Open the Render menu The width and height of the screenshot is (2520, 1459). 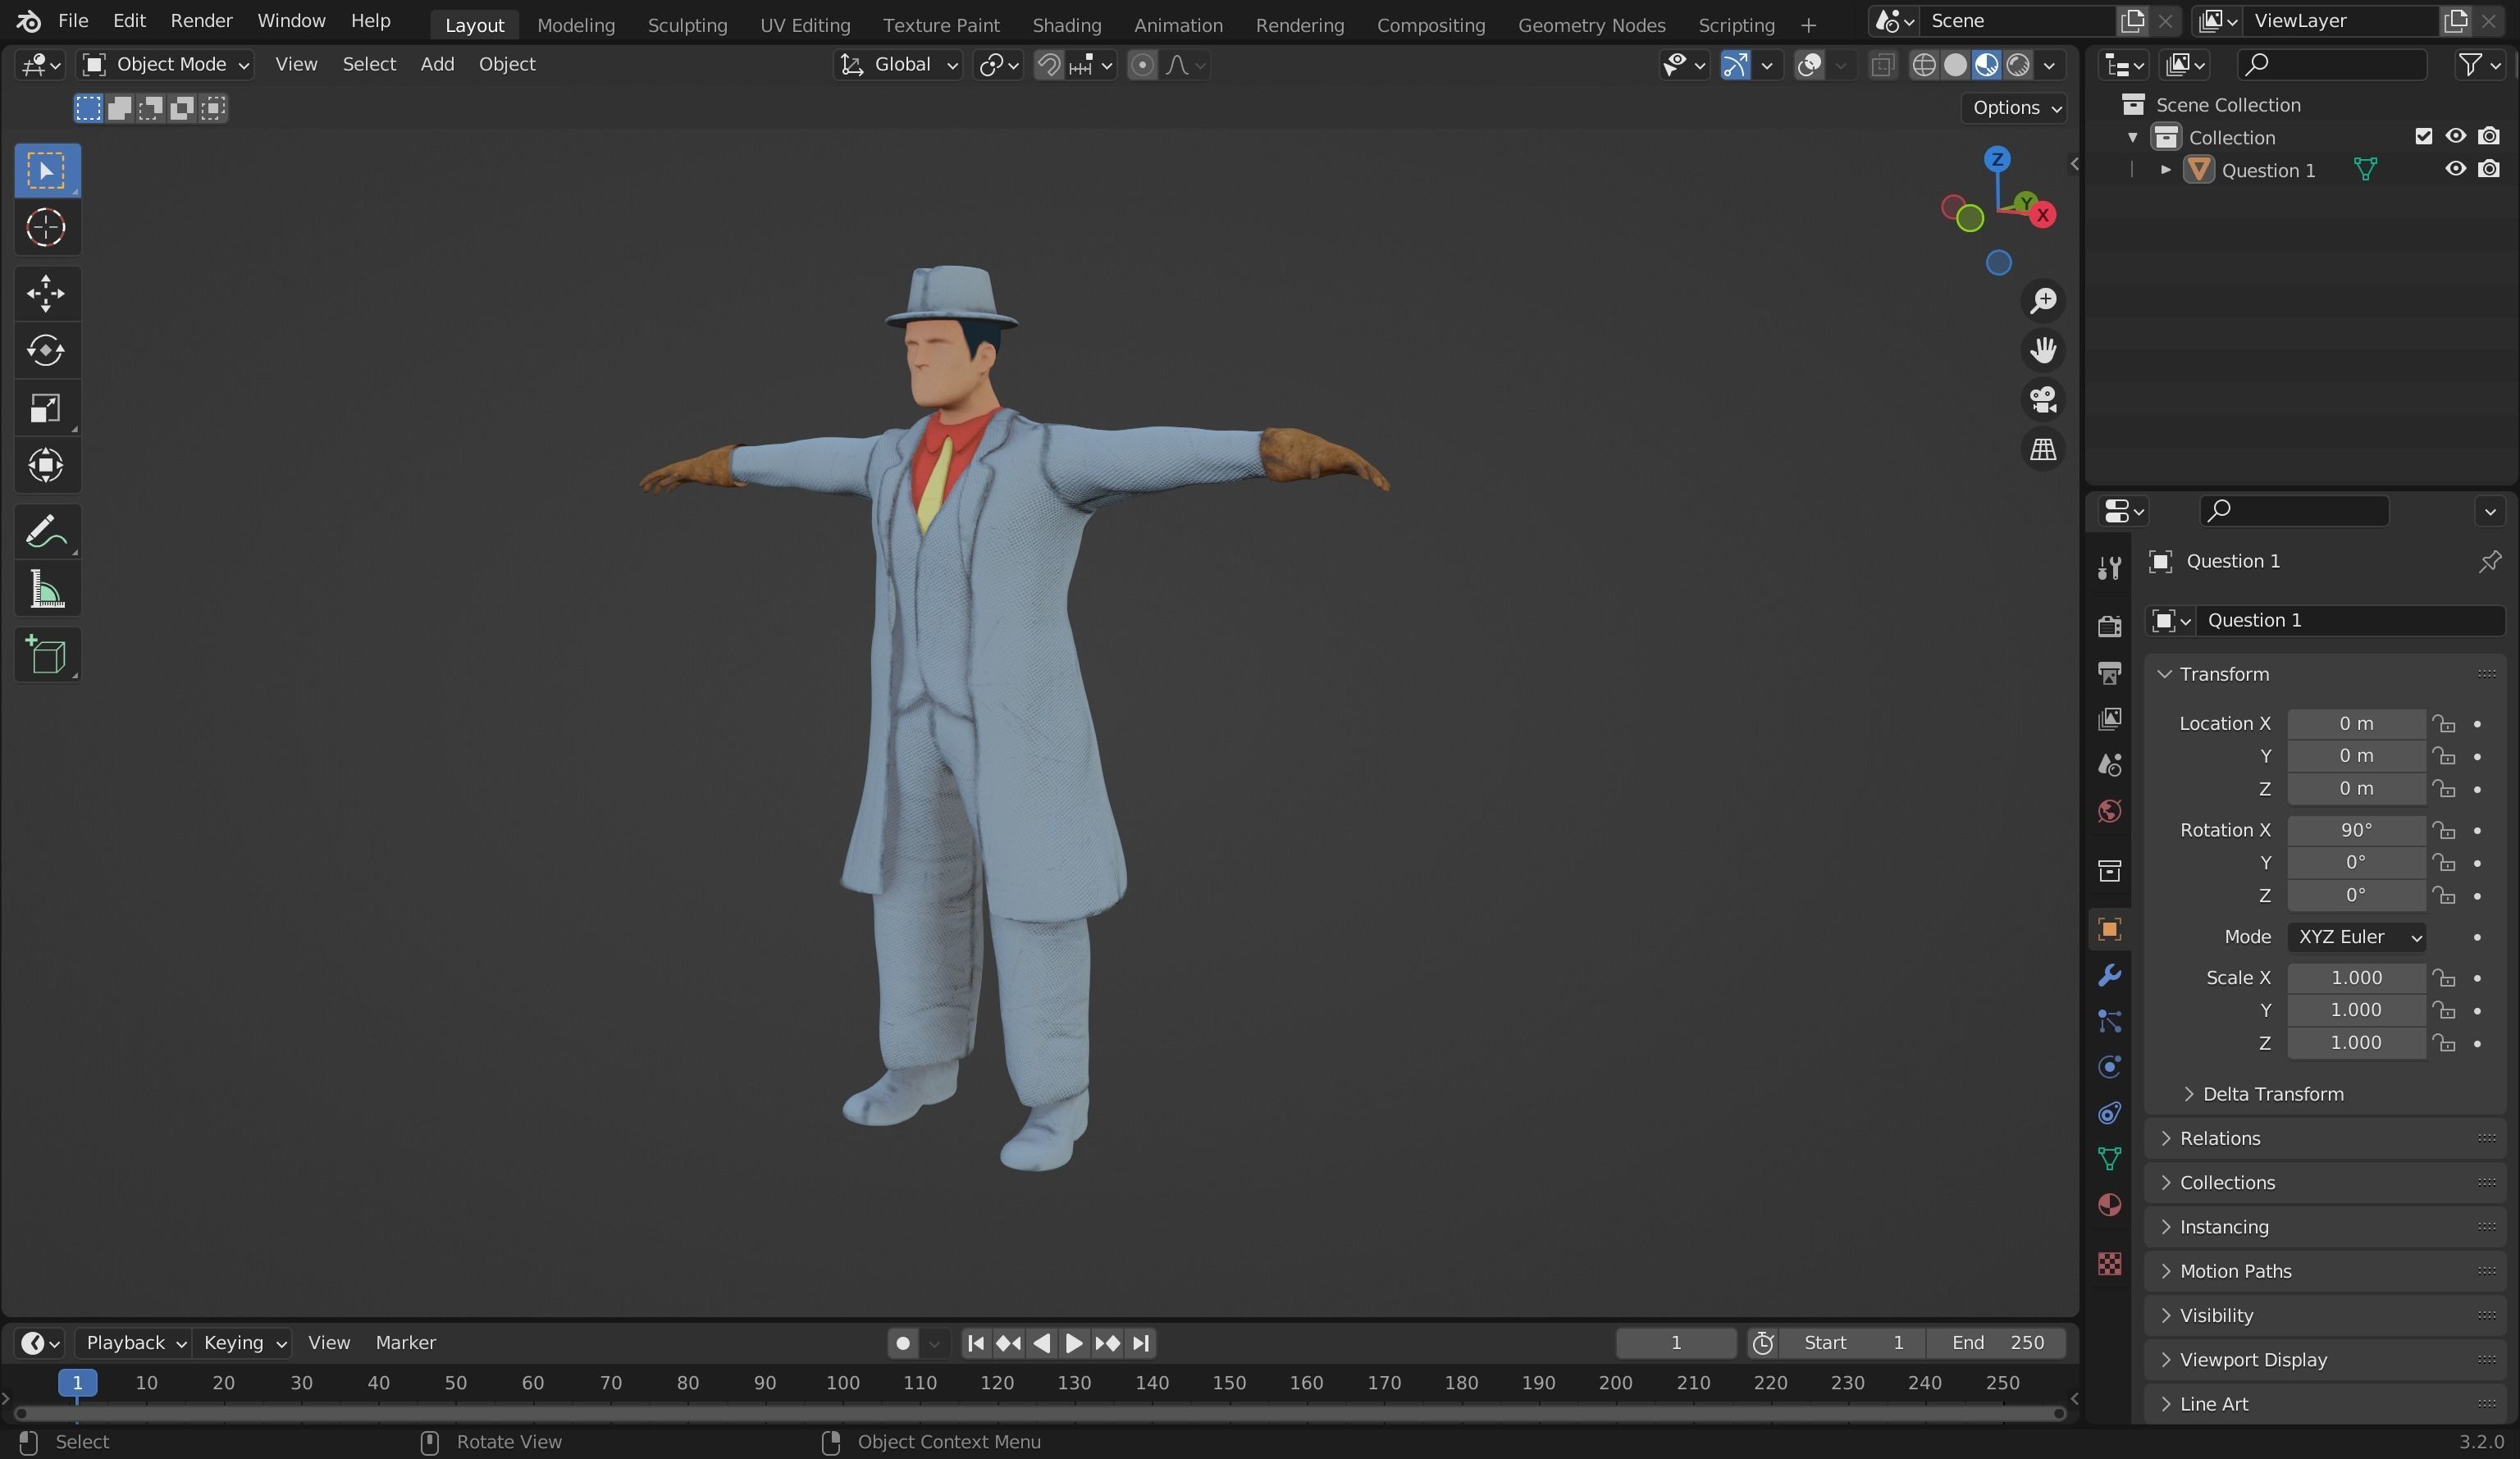coord(201,20)
